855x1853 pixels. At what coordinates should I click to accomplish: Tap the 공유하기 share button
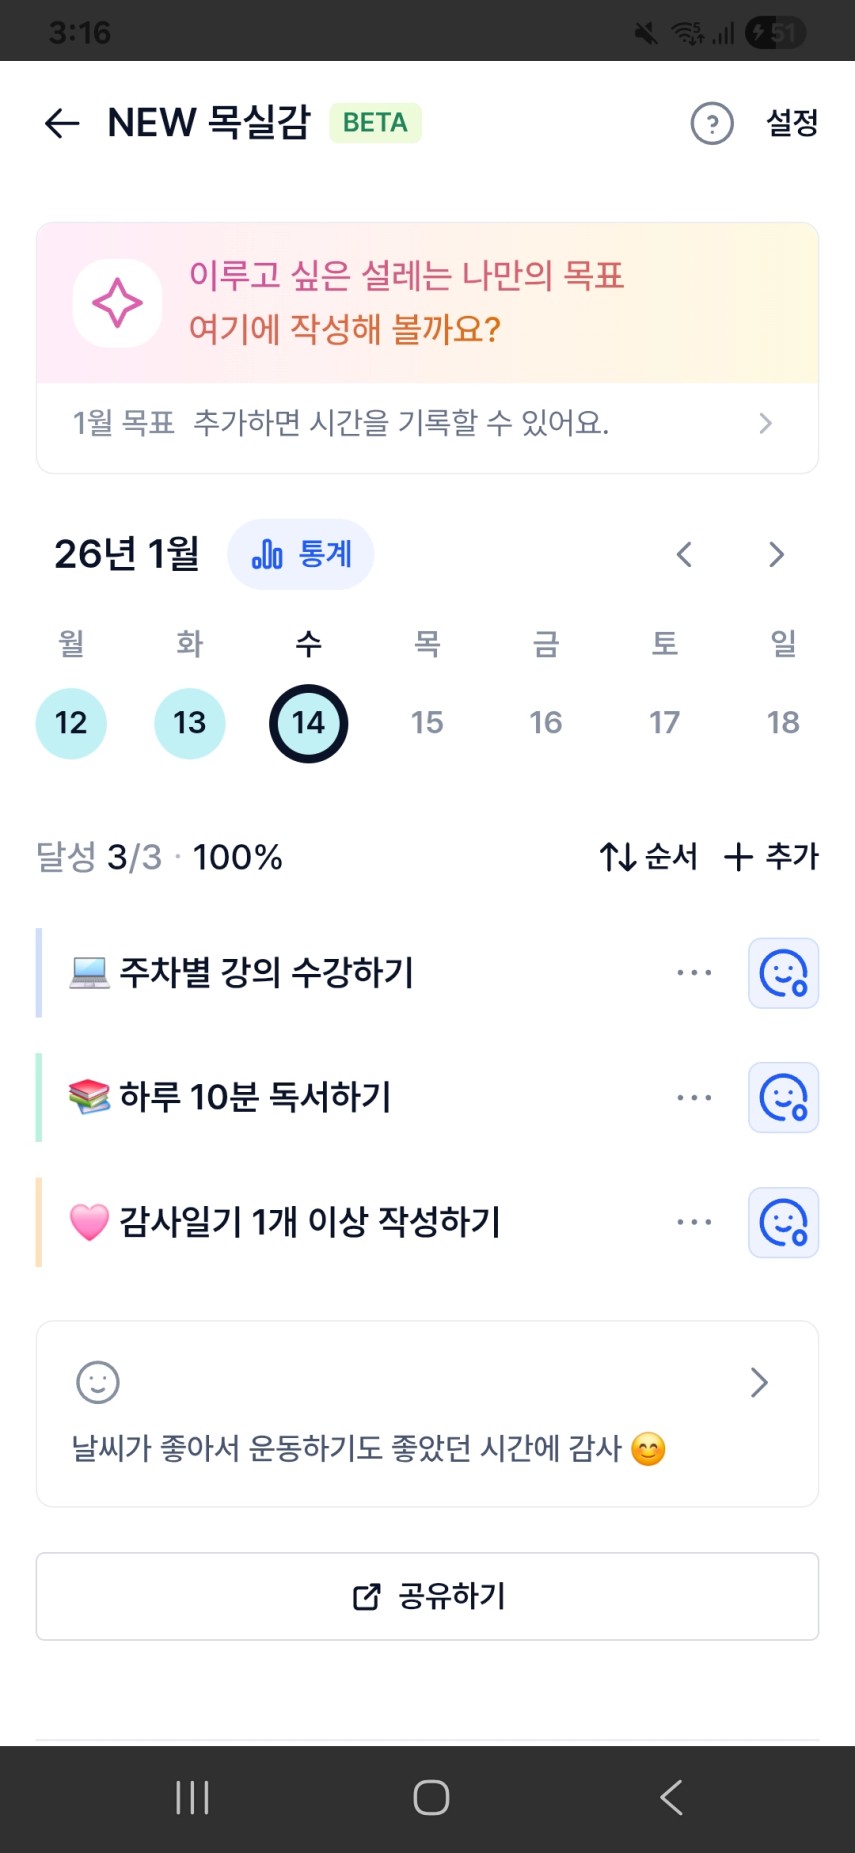(x=428, y=1596)
